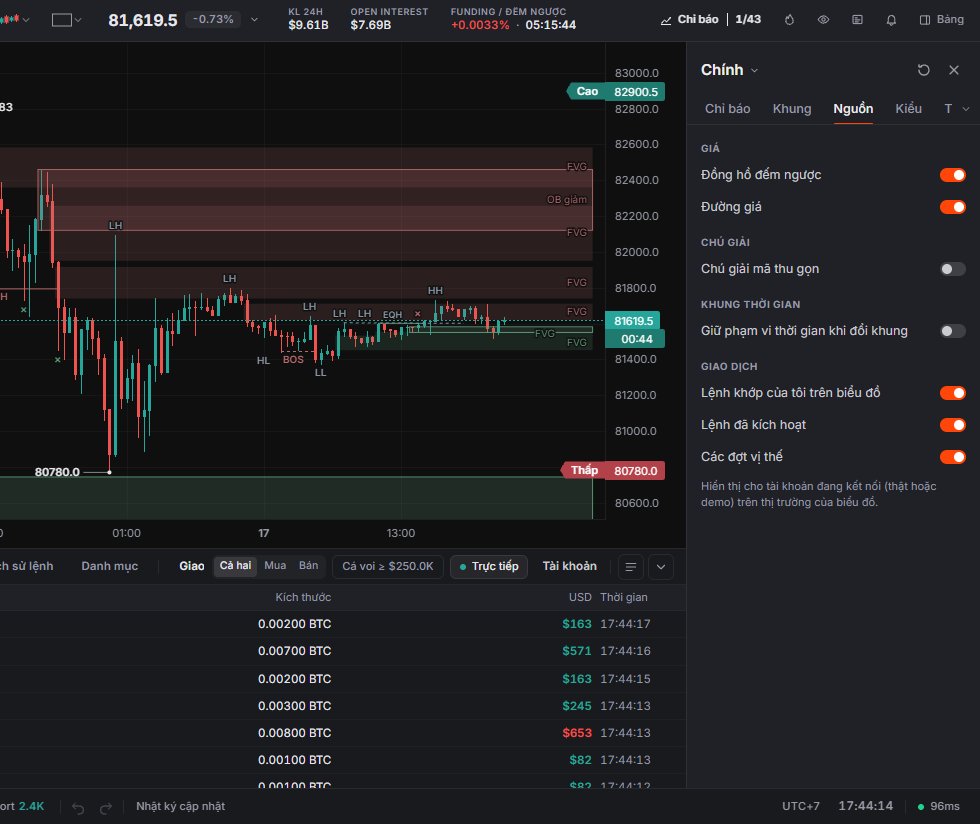Viewport: 980px width, 824px height.
Task: Open the news panel icon beside the bell
Action: pyautogui.click(x=858, y=20)
